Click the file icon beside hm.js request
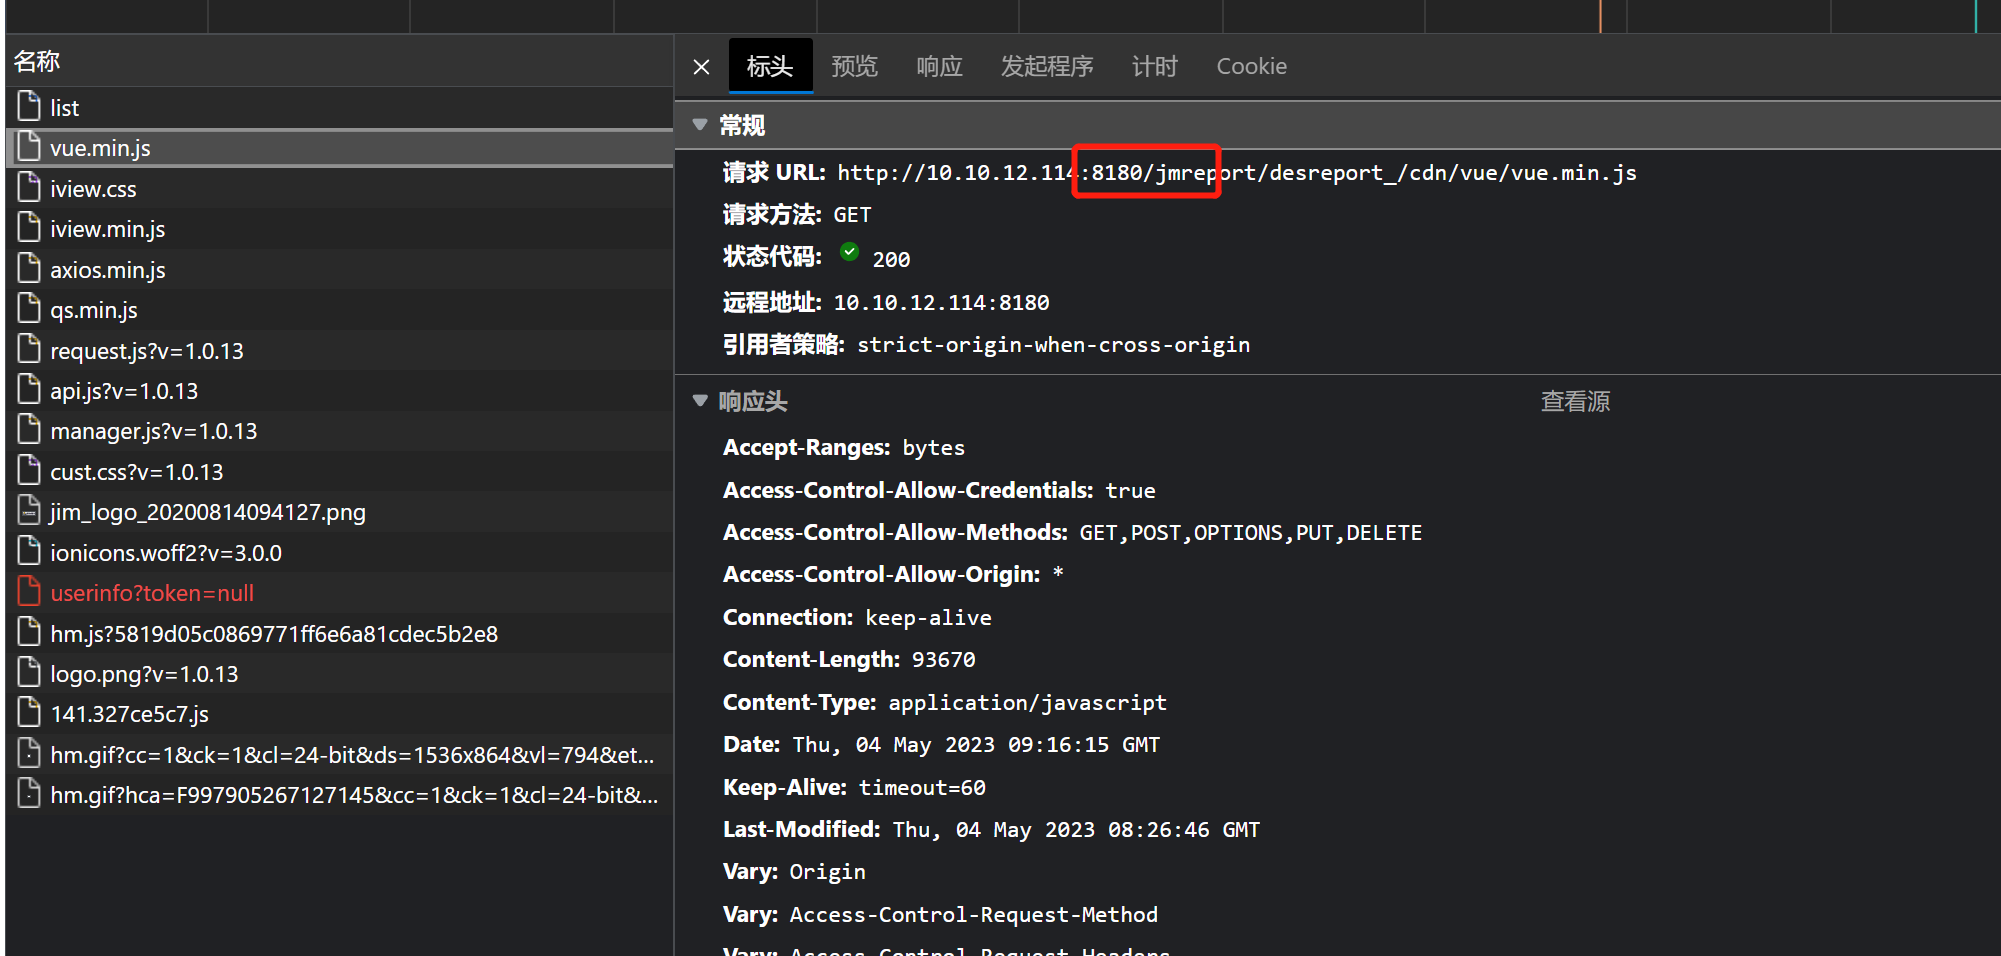Screen dimensions: 2001x956 pos(28,632)
